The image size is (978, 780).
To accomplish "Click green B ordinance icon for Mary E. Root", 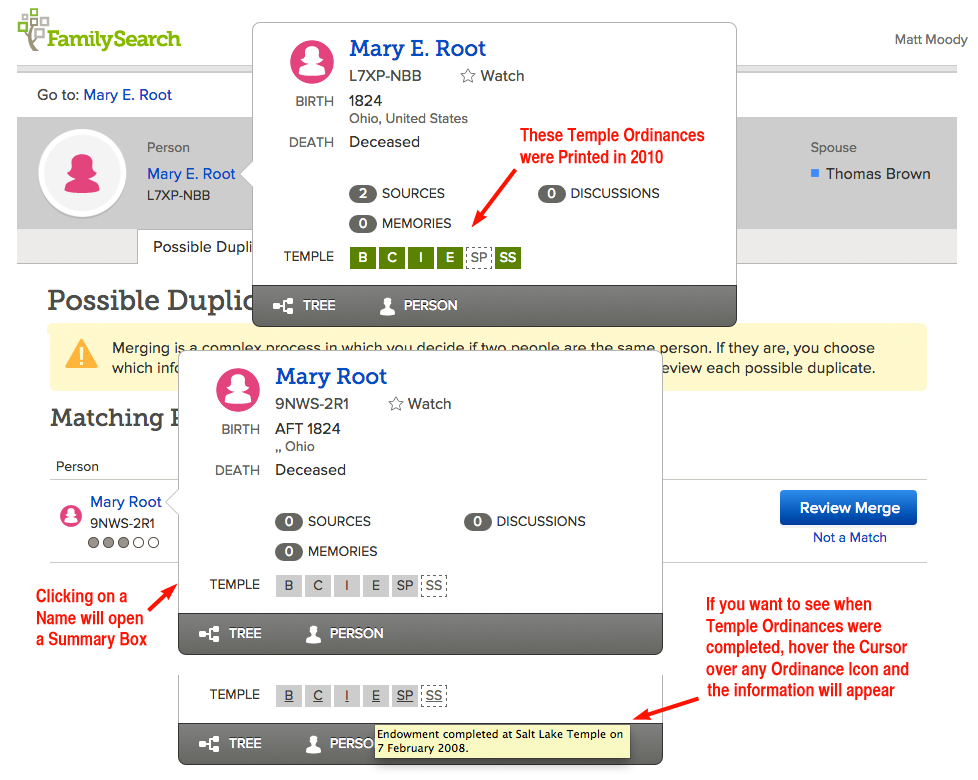I will pos(363,258).
